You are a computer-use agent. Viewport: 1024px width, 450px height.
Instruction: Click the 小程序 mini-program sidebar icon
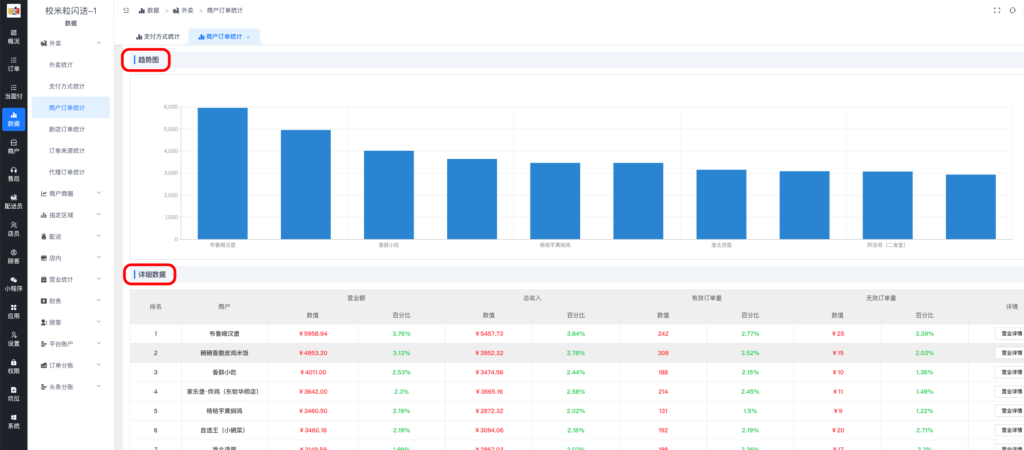click(13, 283)
